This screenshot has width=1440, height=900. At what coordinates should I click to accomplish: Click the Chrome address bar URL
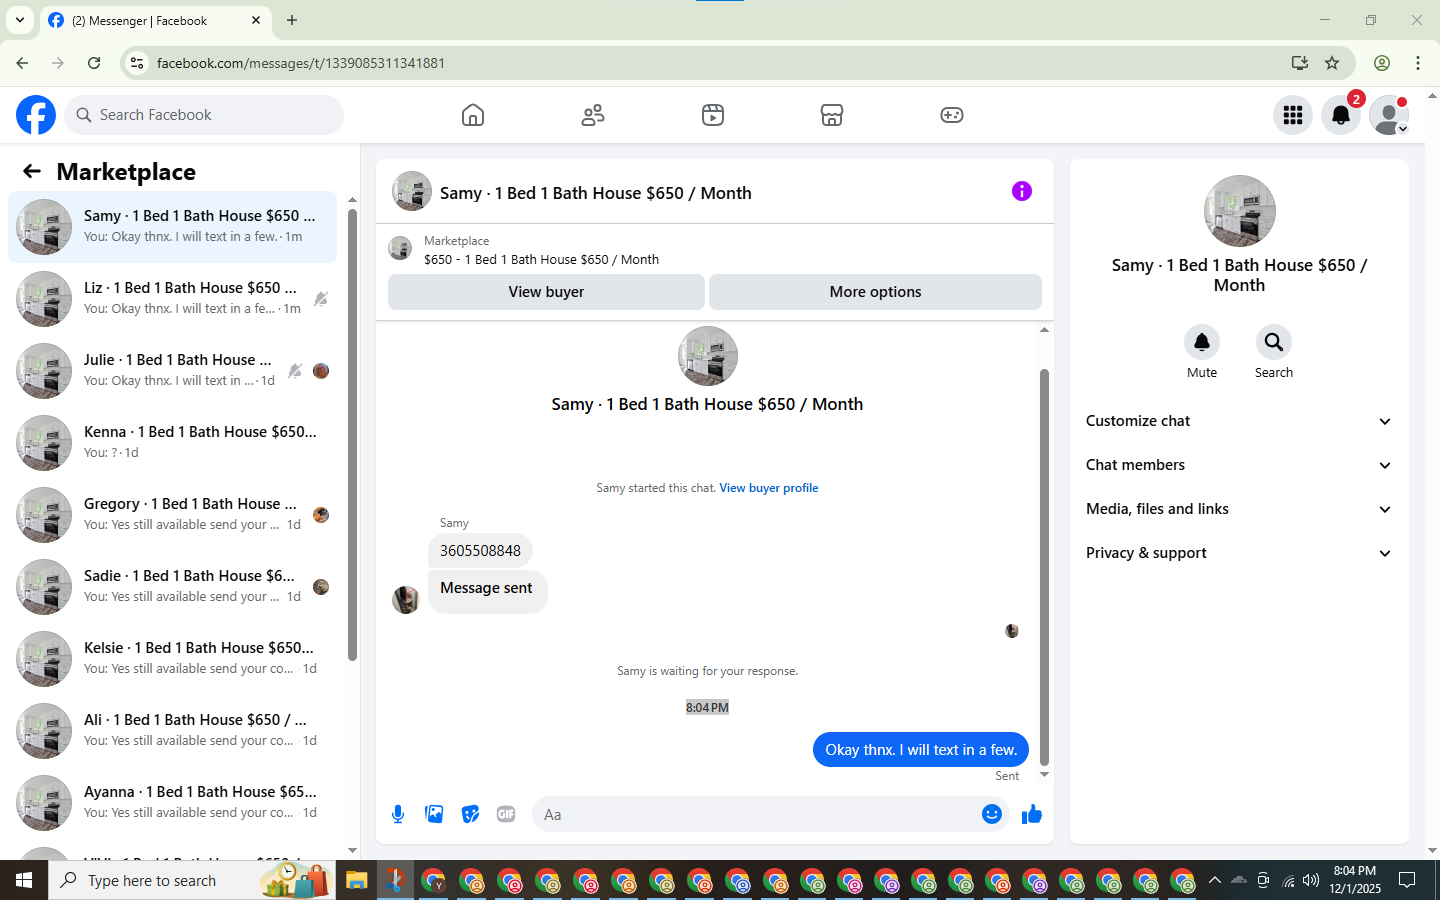tap(301, 63)
